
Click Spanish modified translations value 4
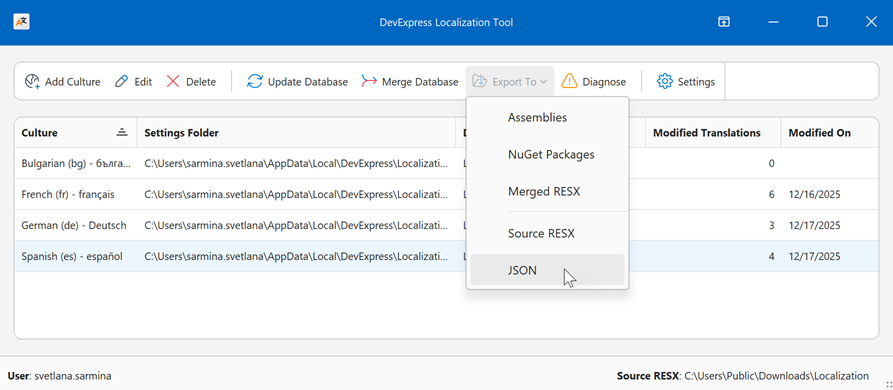coord(772,256)
